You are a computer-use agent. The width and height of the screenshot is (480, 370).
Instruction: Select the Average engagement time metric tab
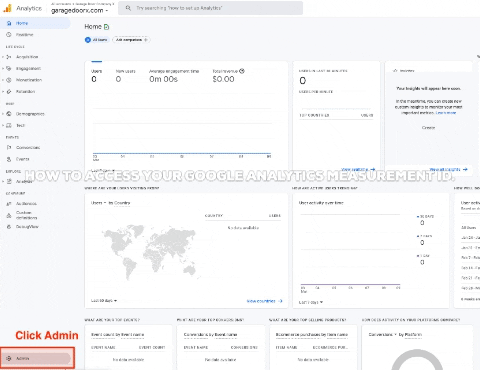(174, 76)
